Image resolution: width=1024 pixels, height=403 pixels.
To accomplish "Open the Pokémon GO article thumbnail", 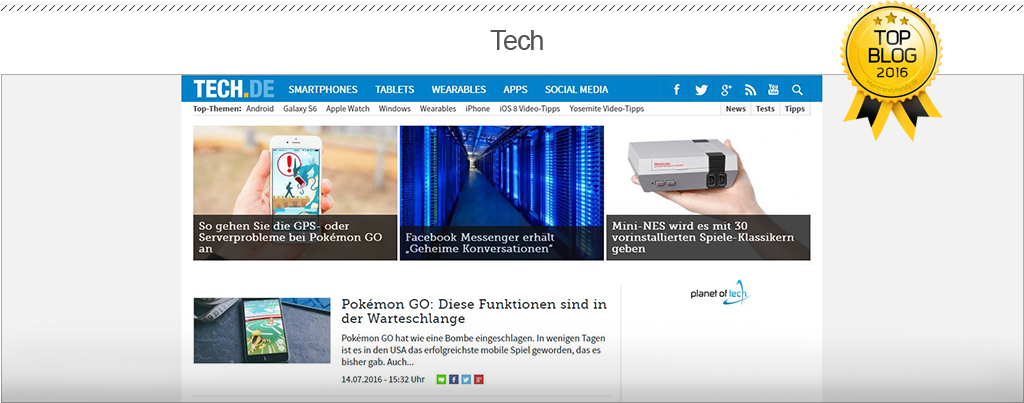I will pyautogui.click(x=262, y=330).
